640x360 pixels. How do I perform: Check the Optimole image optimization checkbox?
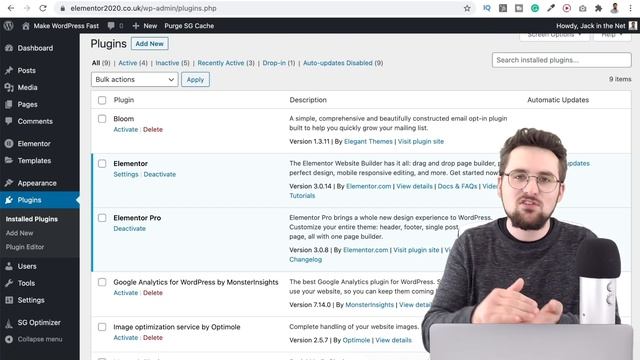point(102,327)
